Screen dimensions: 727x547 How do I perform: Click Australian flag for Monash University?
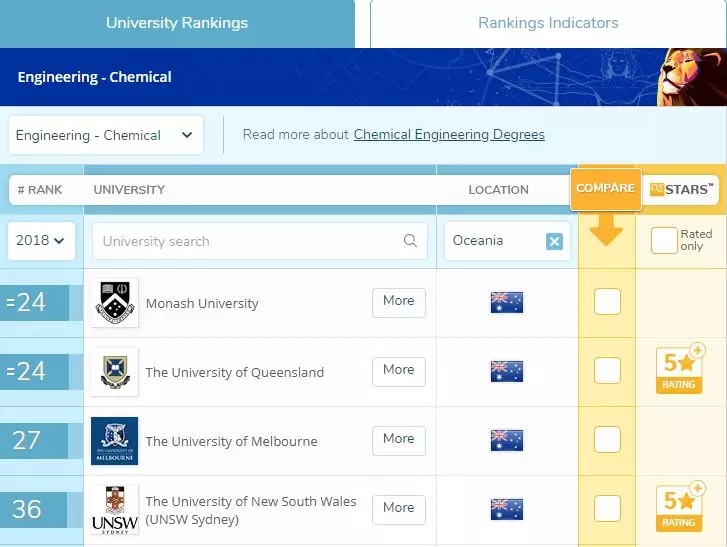506,303
